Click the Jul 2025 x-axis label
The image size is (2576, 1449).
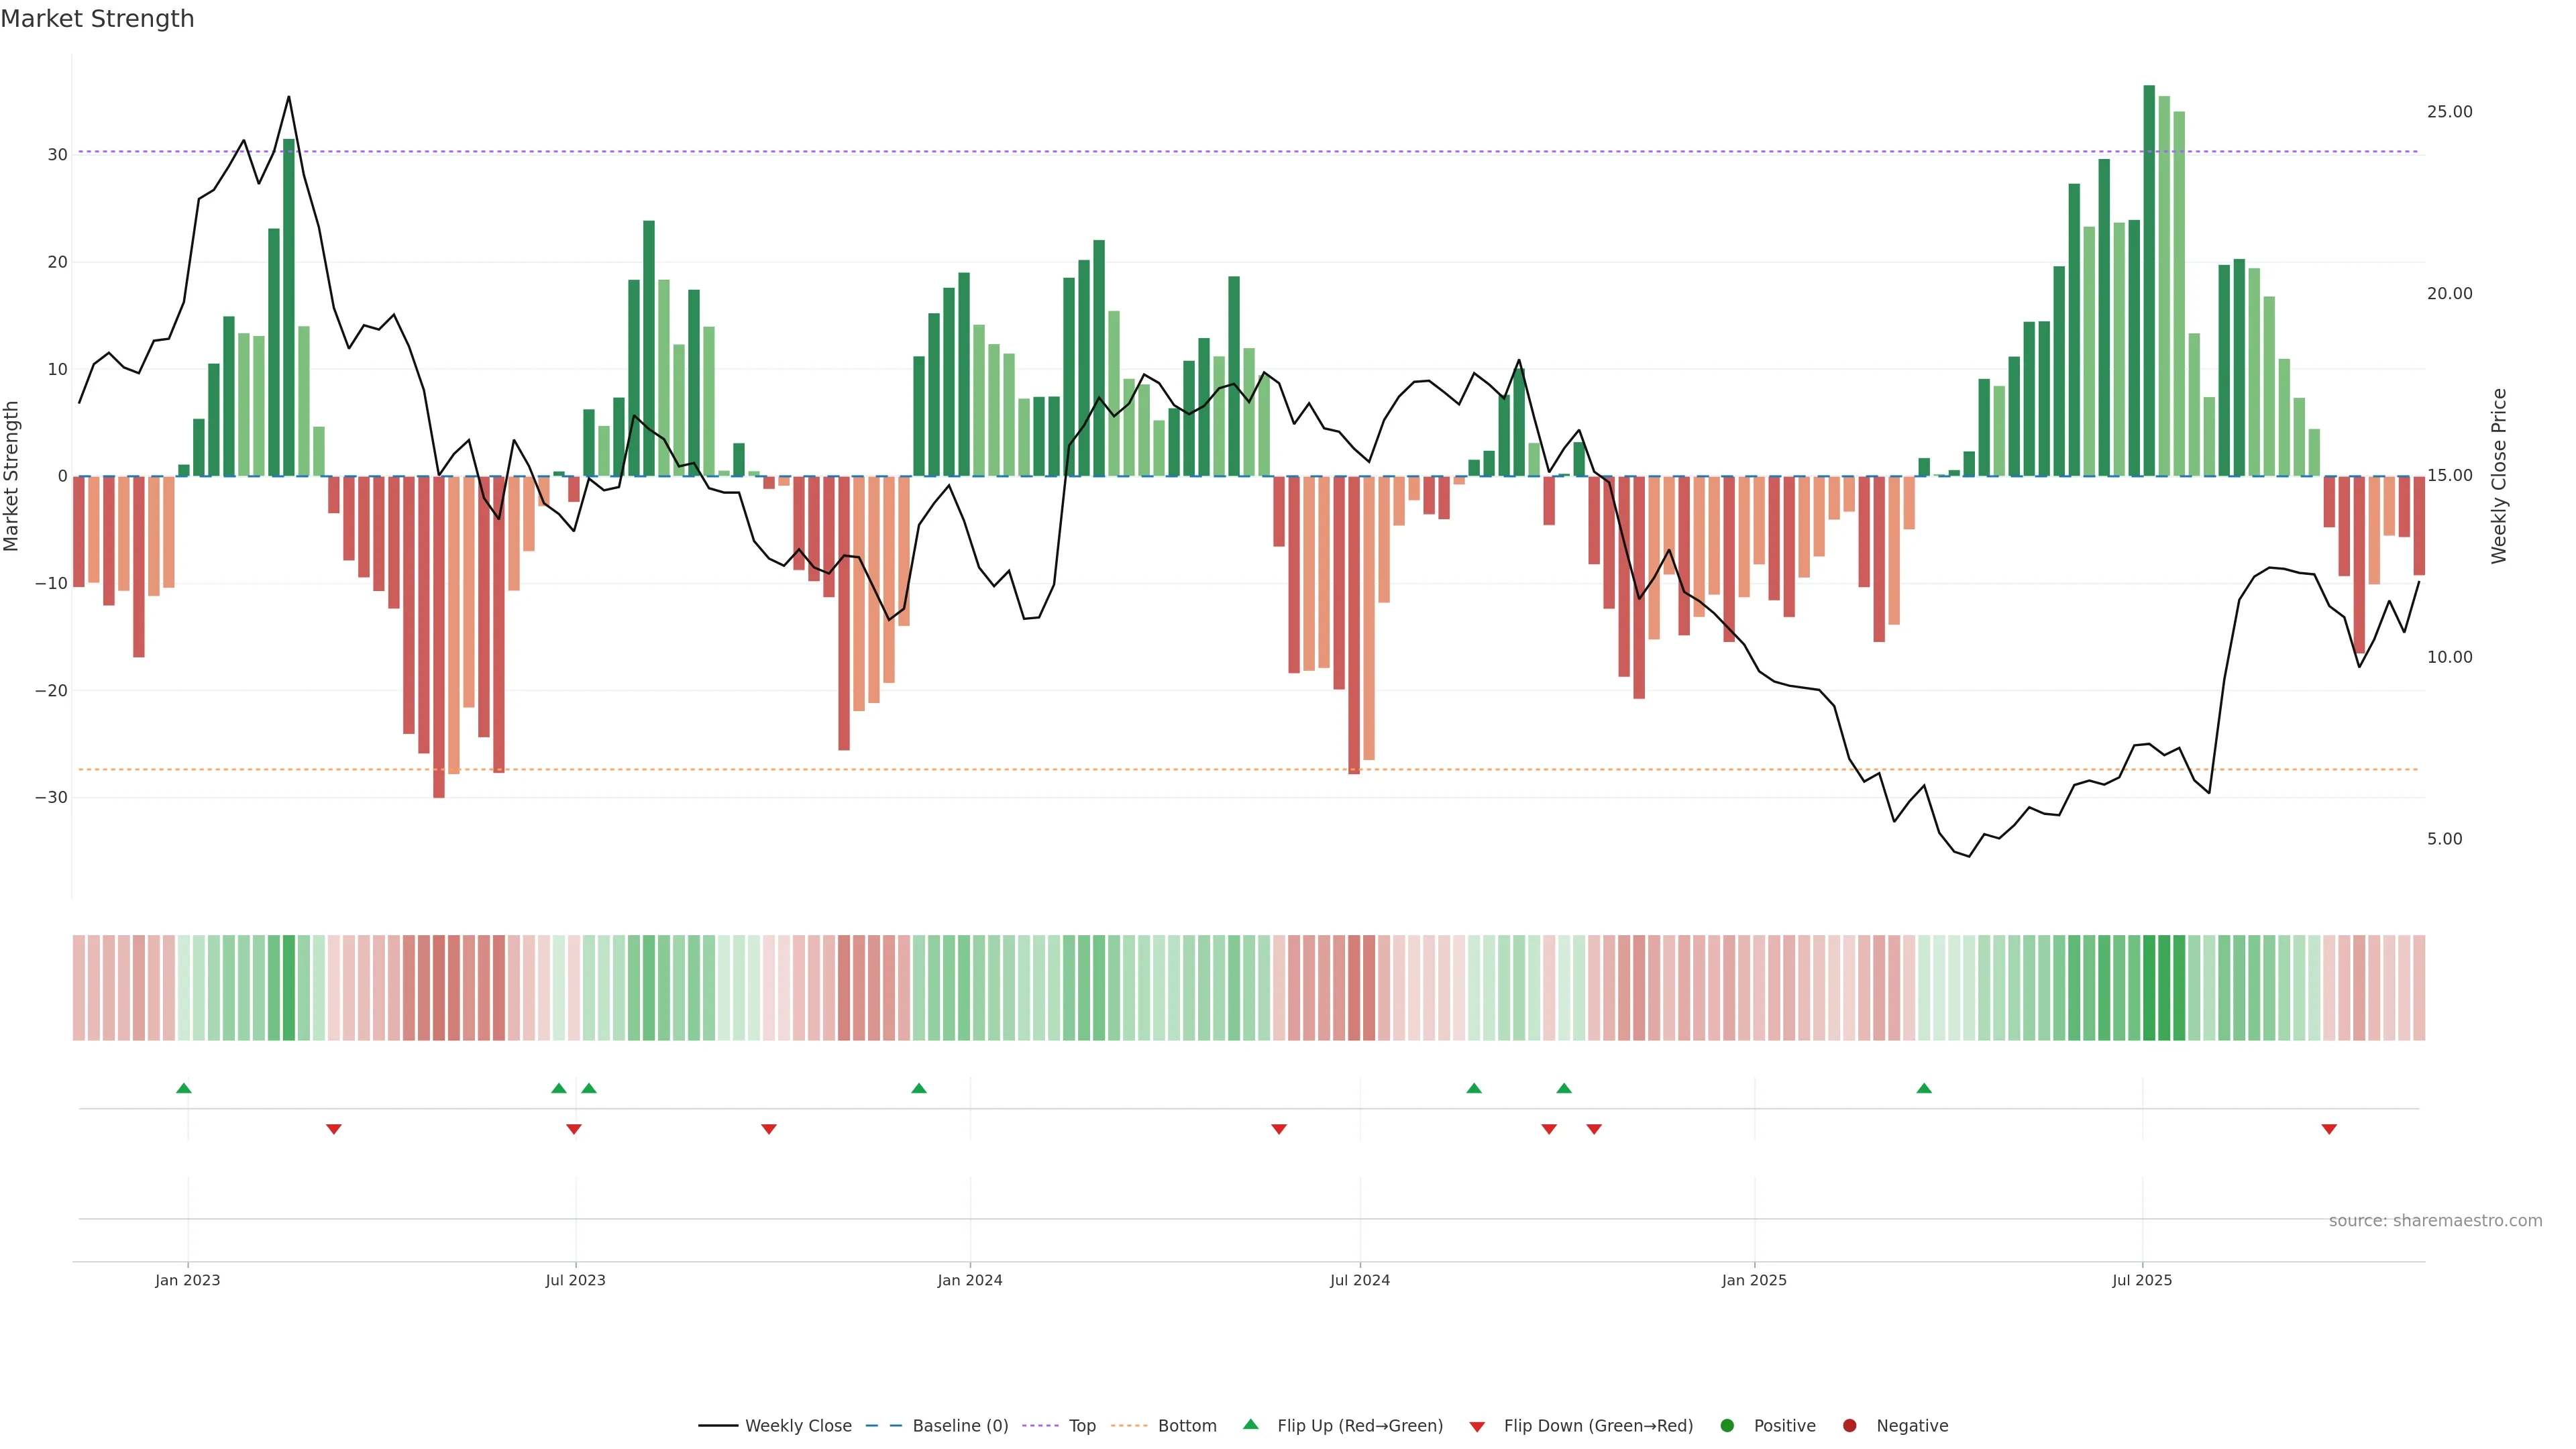coord(2142,1280)
